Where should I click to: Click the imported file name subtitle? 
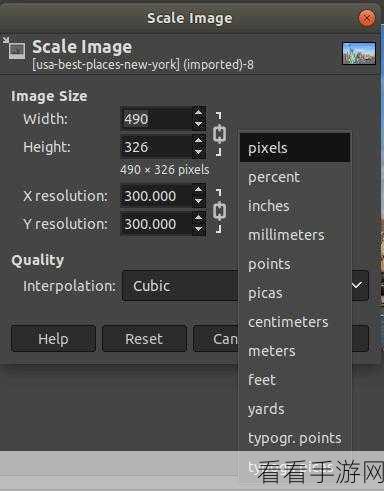coord(143,64)
